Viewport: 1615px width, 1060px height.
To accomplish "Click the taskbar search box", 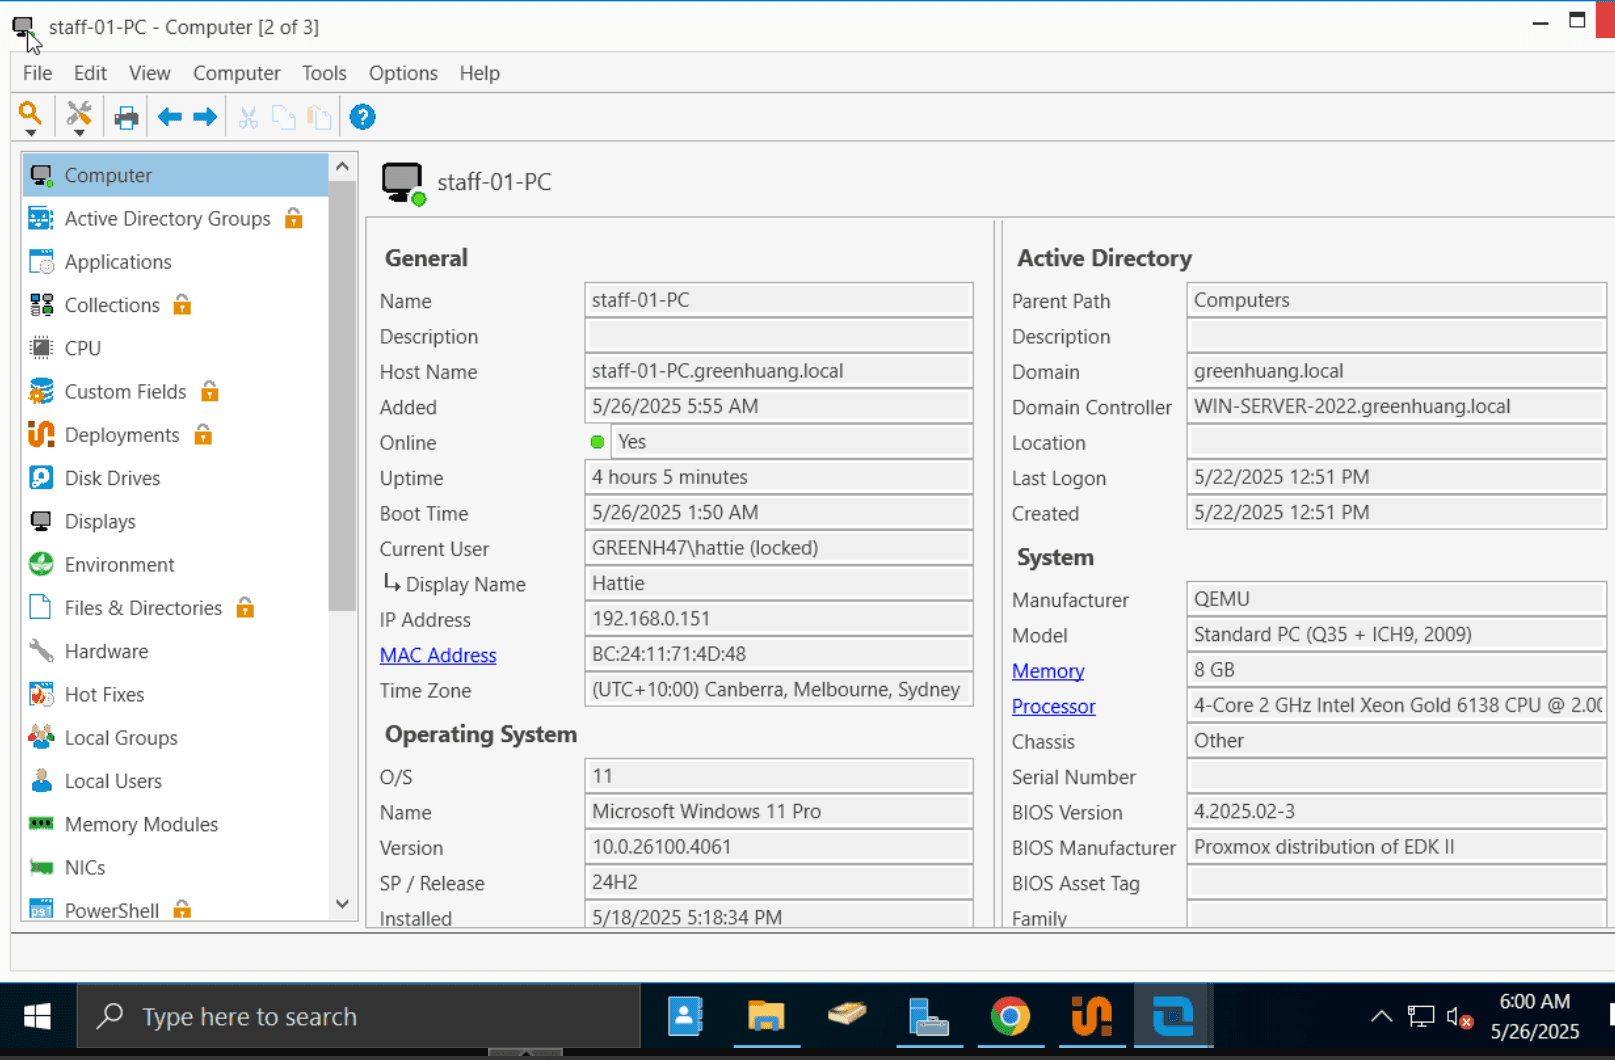I will pos(358,1017).
